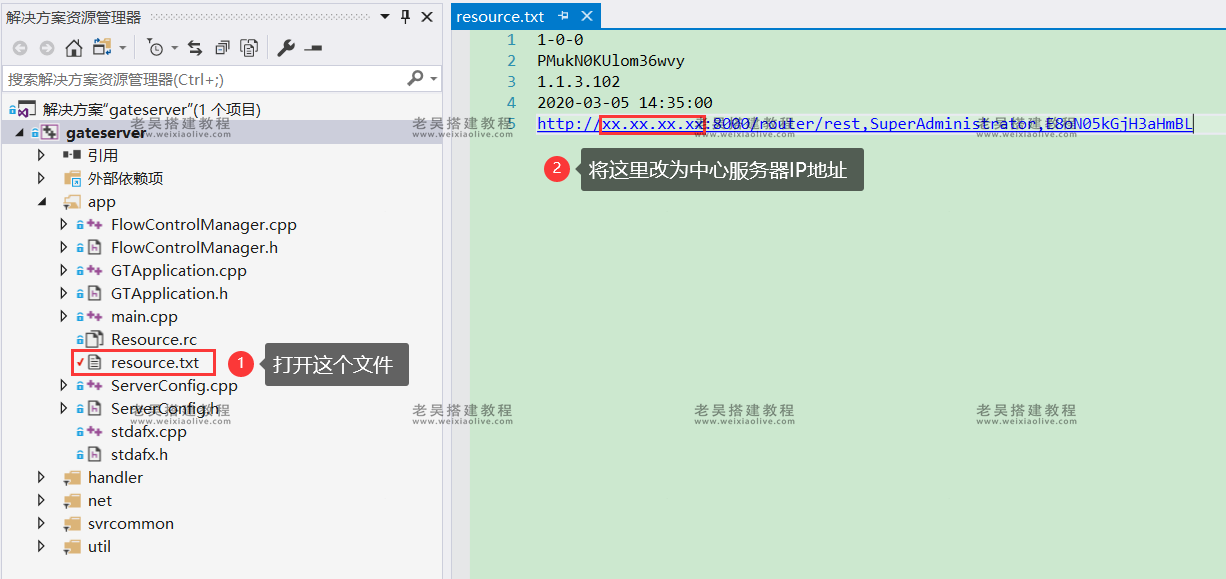Click the http URL on line 5
This screenshot has height=579, width=1226.
(x=598, y=123)
